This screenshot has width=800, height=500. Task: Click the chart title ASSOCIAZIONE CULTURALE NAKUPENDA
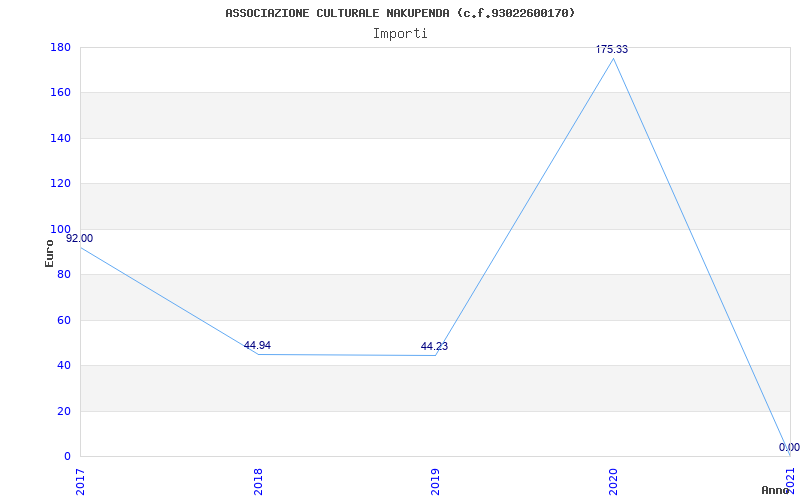pos(400,13)
